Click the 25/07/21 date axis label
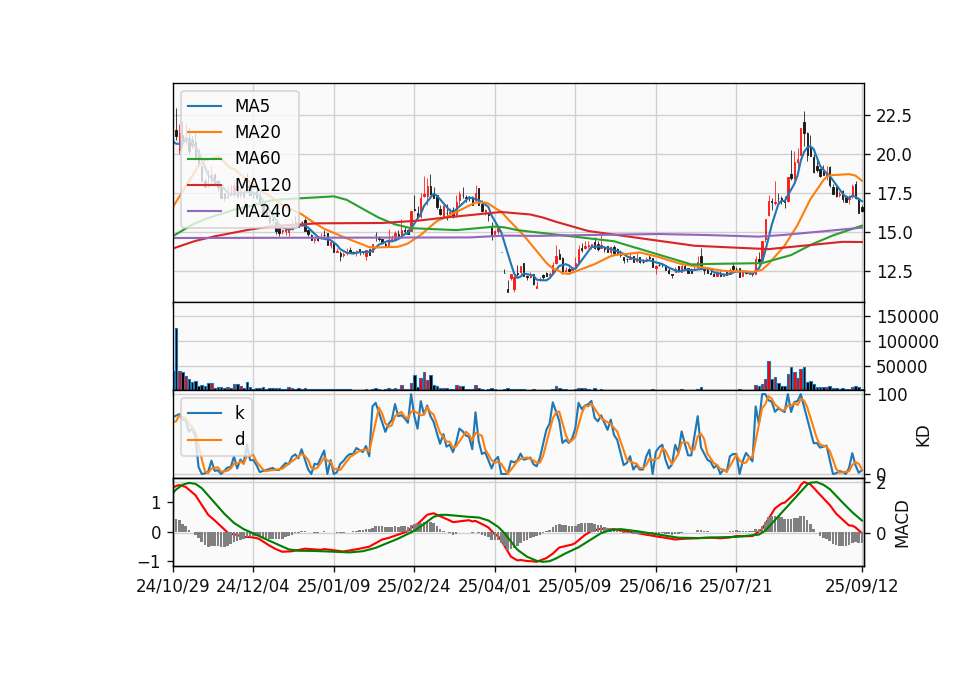This screenshot has width=960, height=690. [736, 586]
